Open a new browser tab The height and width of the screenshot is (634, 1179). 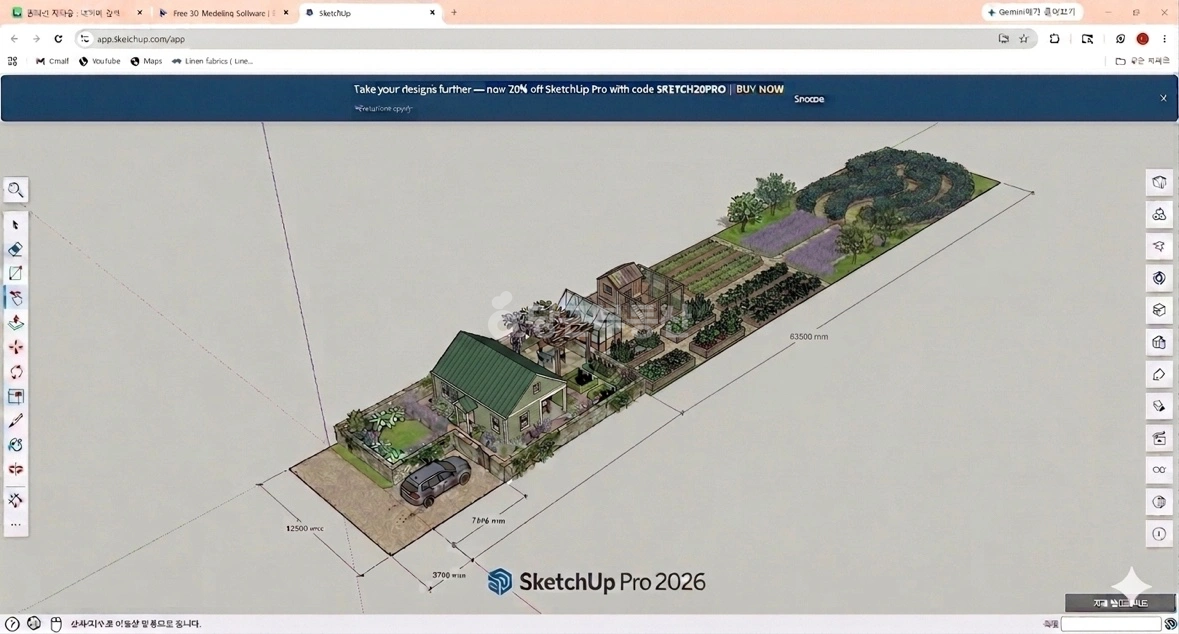click(x=454, y=13)
